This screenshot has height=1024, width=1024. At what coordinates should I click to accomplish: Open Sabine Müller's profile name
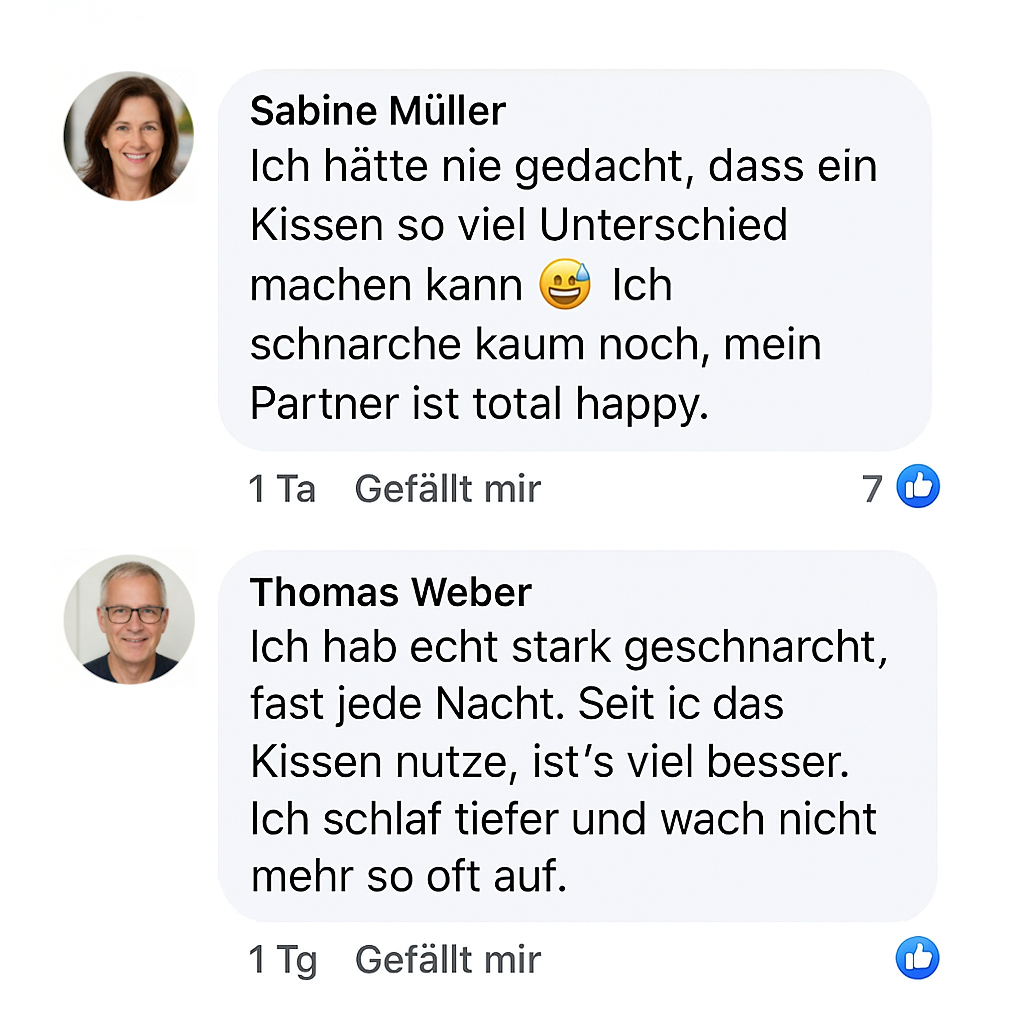[x=377, y=111]
